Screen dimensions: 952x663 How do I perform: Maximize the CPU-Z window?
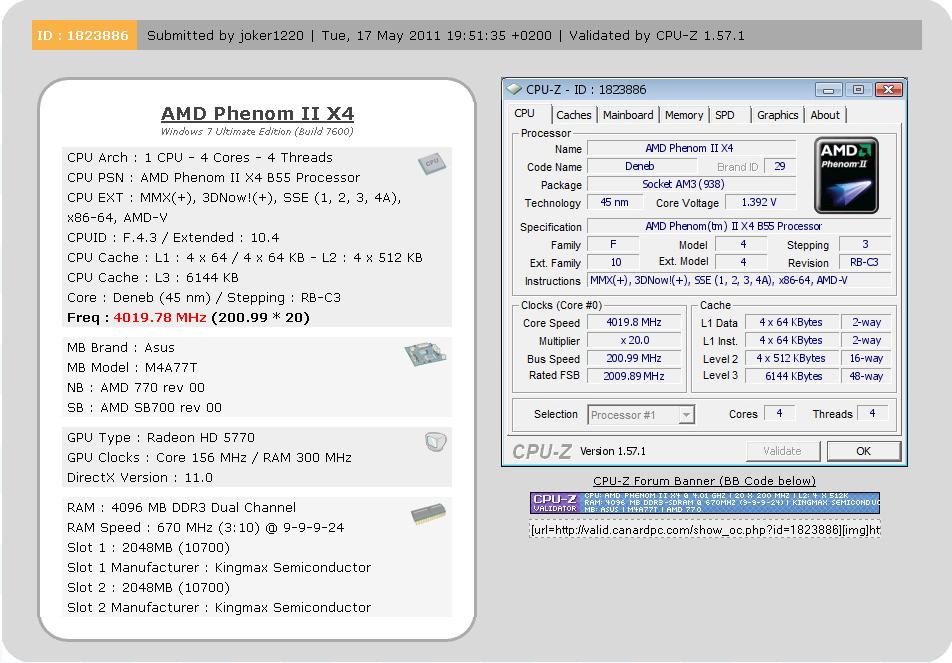click(x=858, y=90)
